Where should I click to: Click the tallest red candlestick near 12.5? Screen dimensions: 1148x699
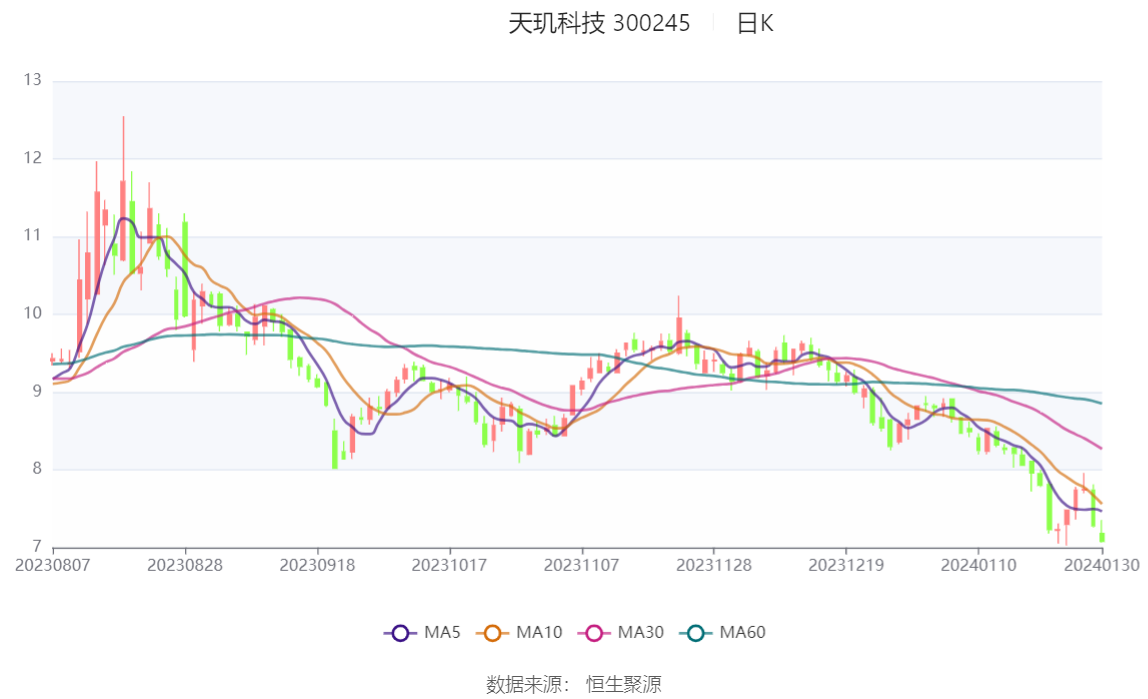(x=123, y=188)
